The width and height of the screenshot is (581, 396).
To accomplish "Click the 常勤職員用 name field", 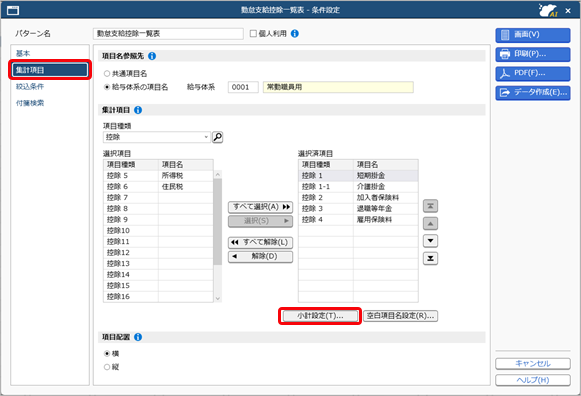I will [338, 87].
